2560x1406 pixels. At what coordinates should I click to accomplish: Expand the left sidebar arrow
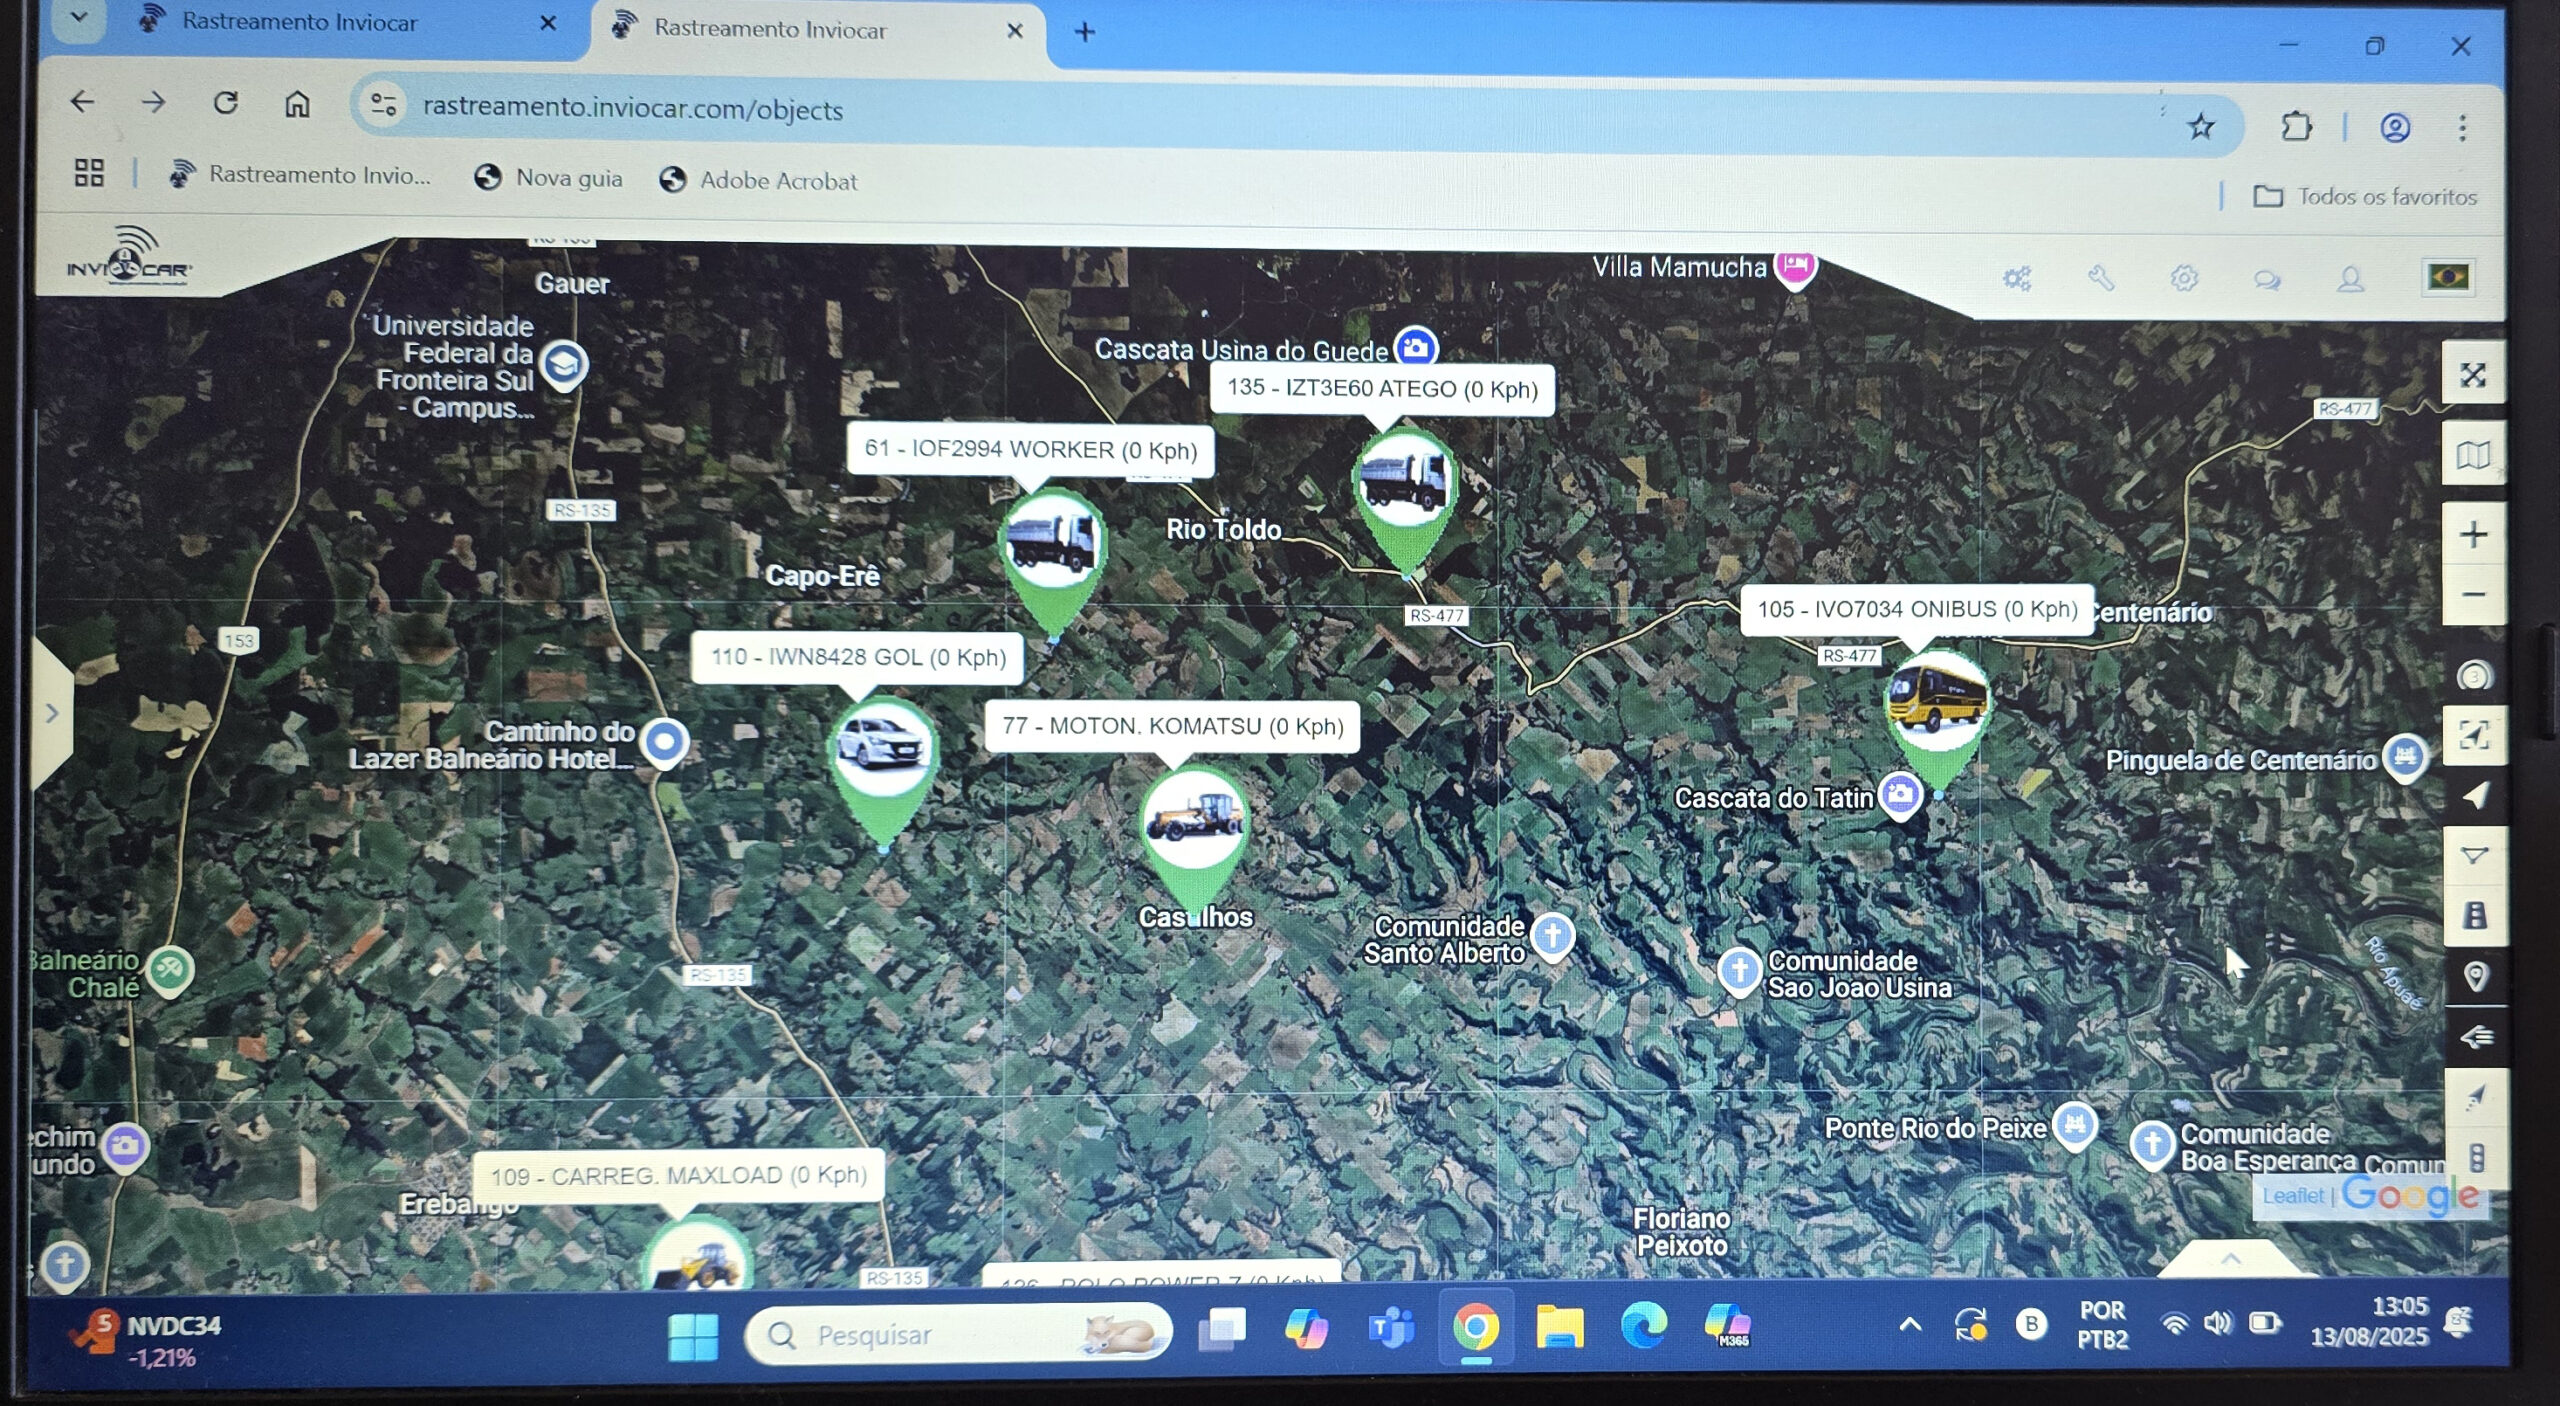coord(52,713)
